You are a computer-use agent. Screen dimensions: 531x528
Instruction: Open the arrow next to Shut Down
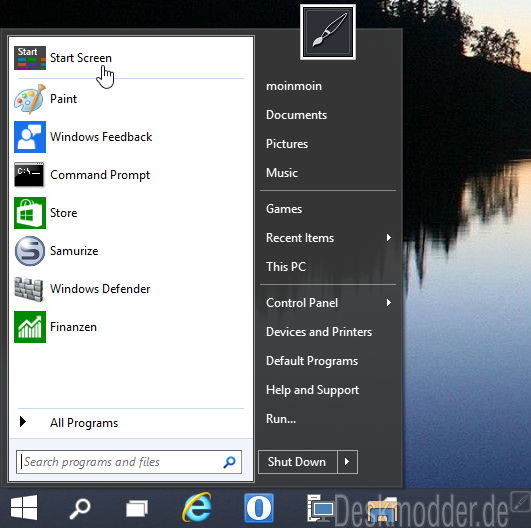tap(347, 462)
